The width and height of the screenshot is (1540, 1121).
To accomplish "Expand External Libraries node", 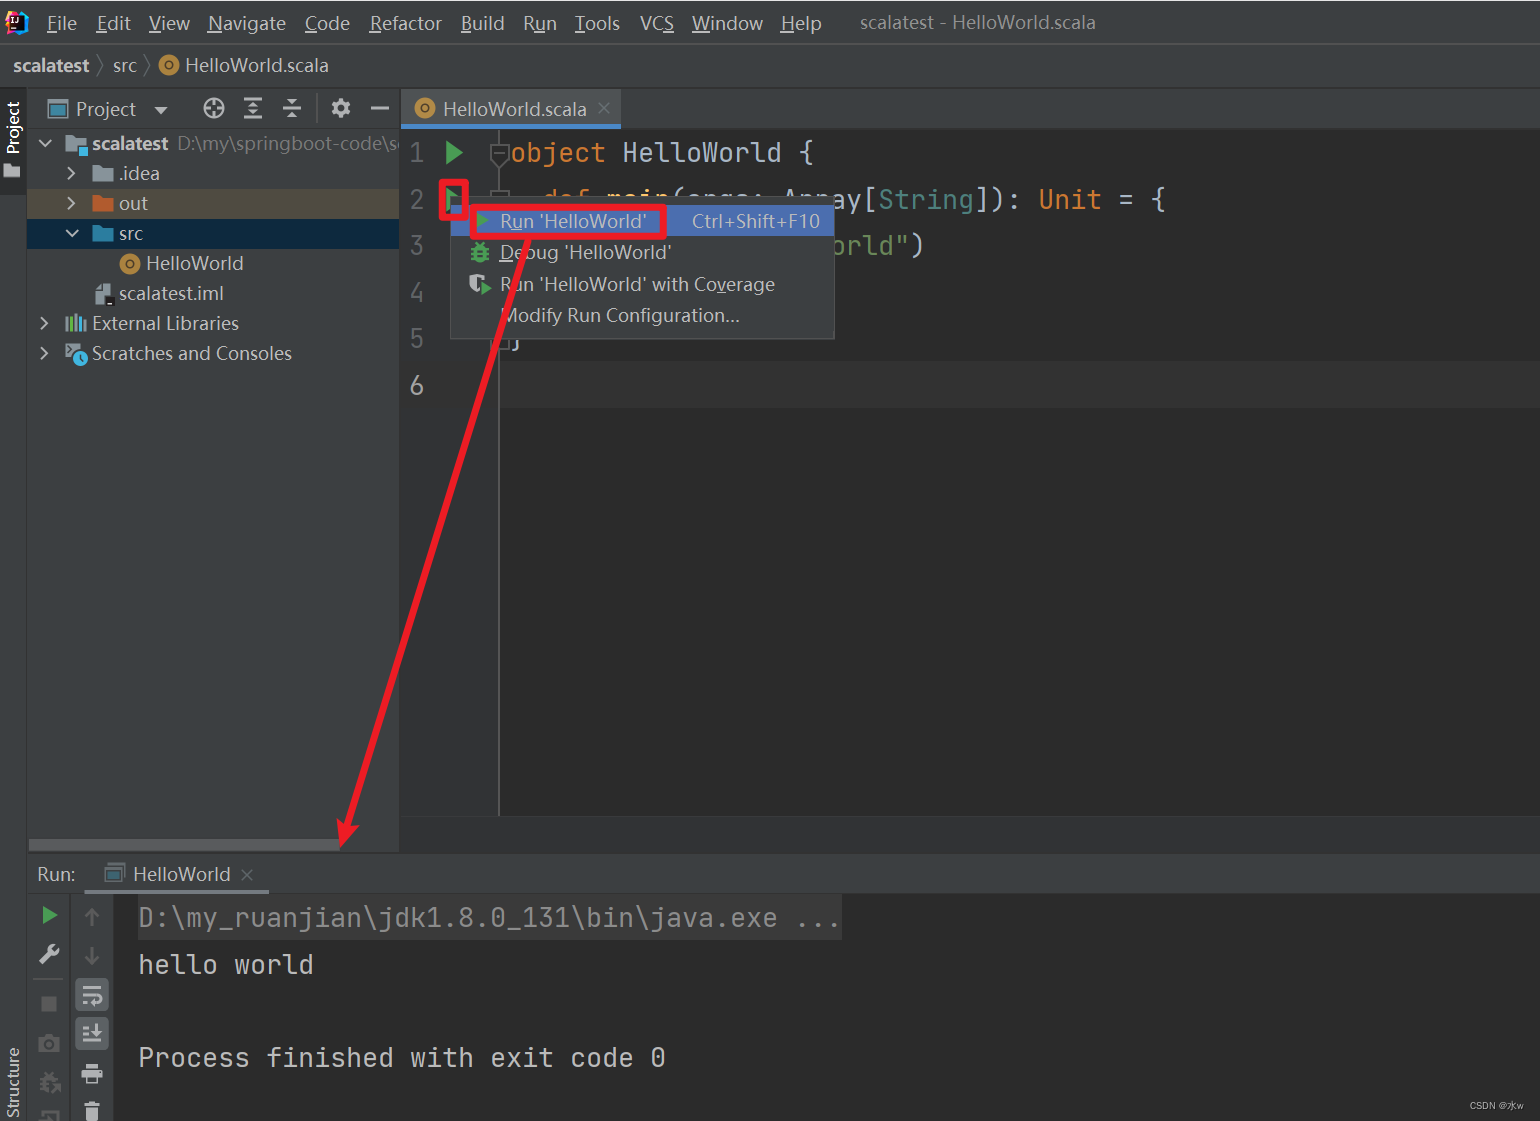I will click(x=44, y=323).
